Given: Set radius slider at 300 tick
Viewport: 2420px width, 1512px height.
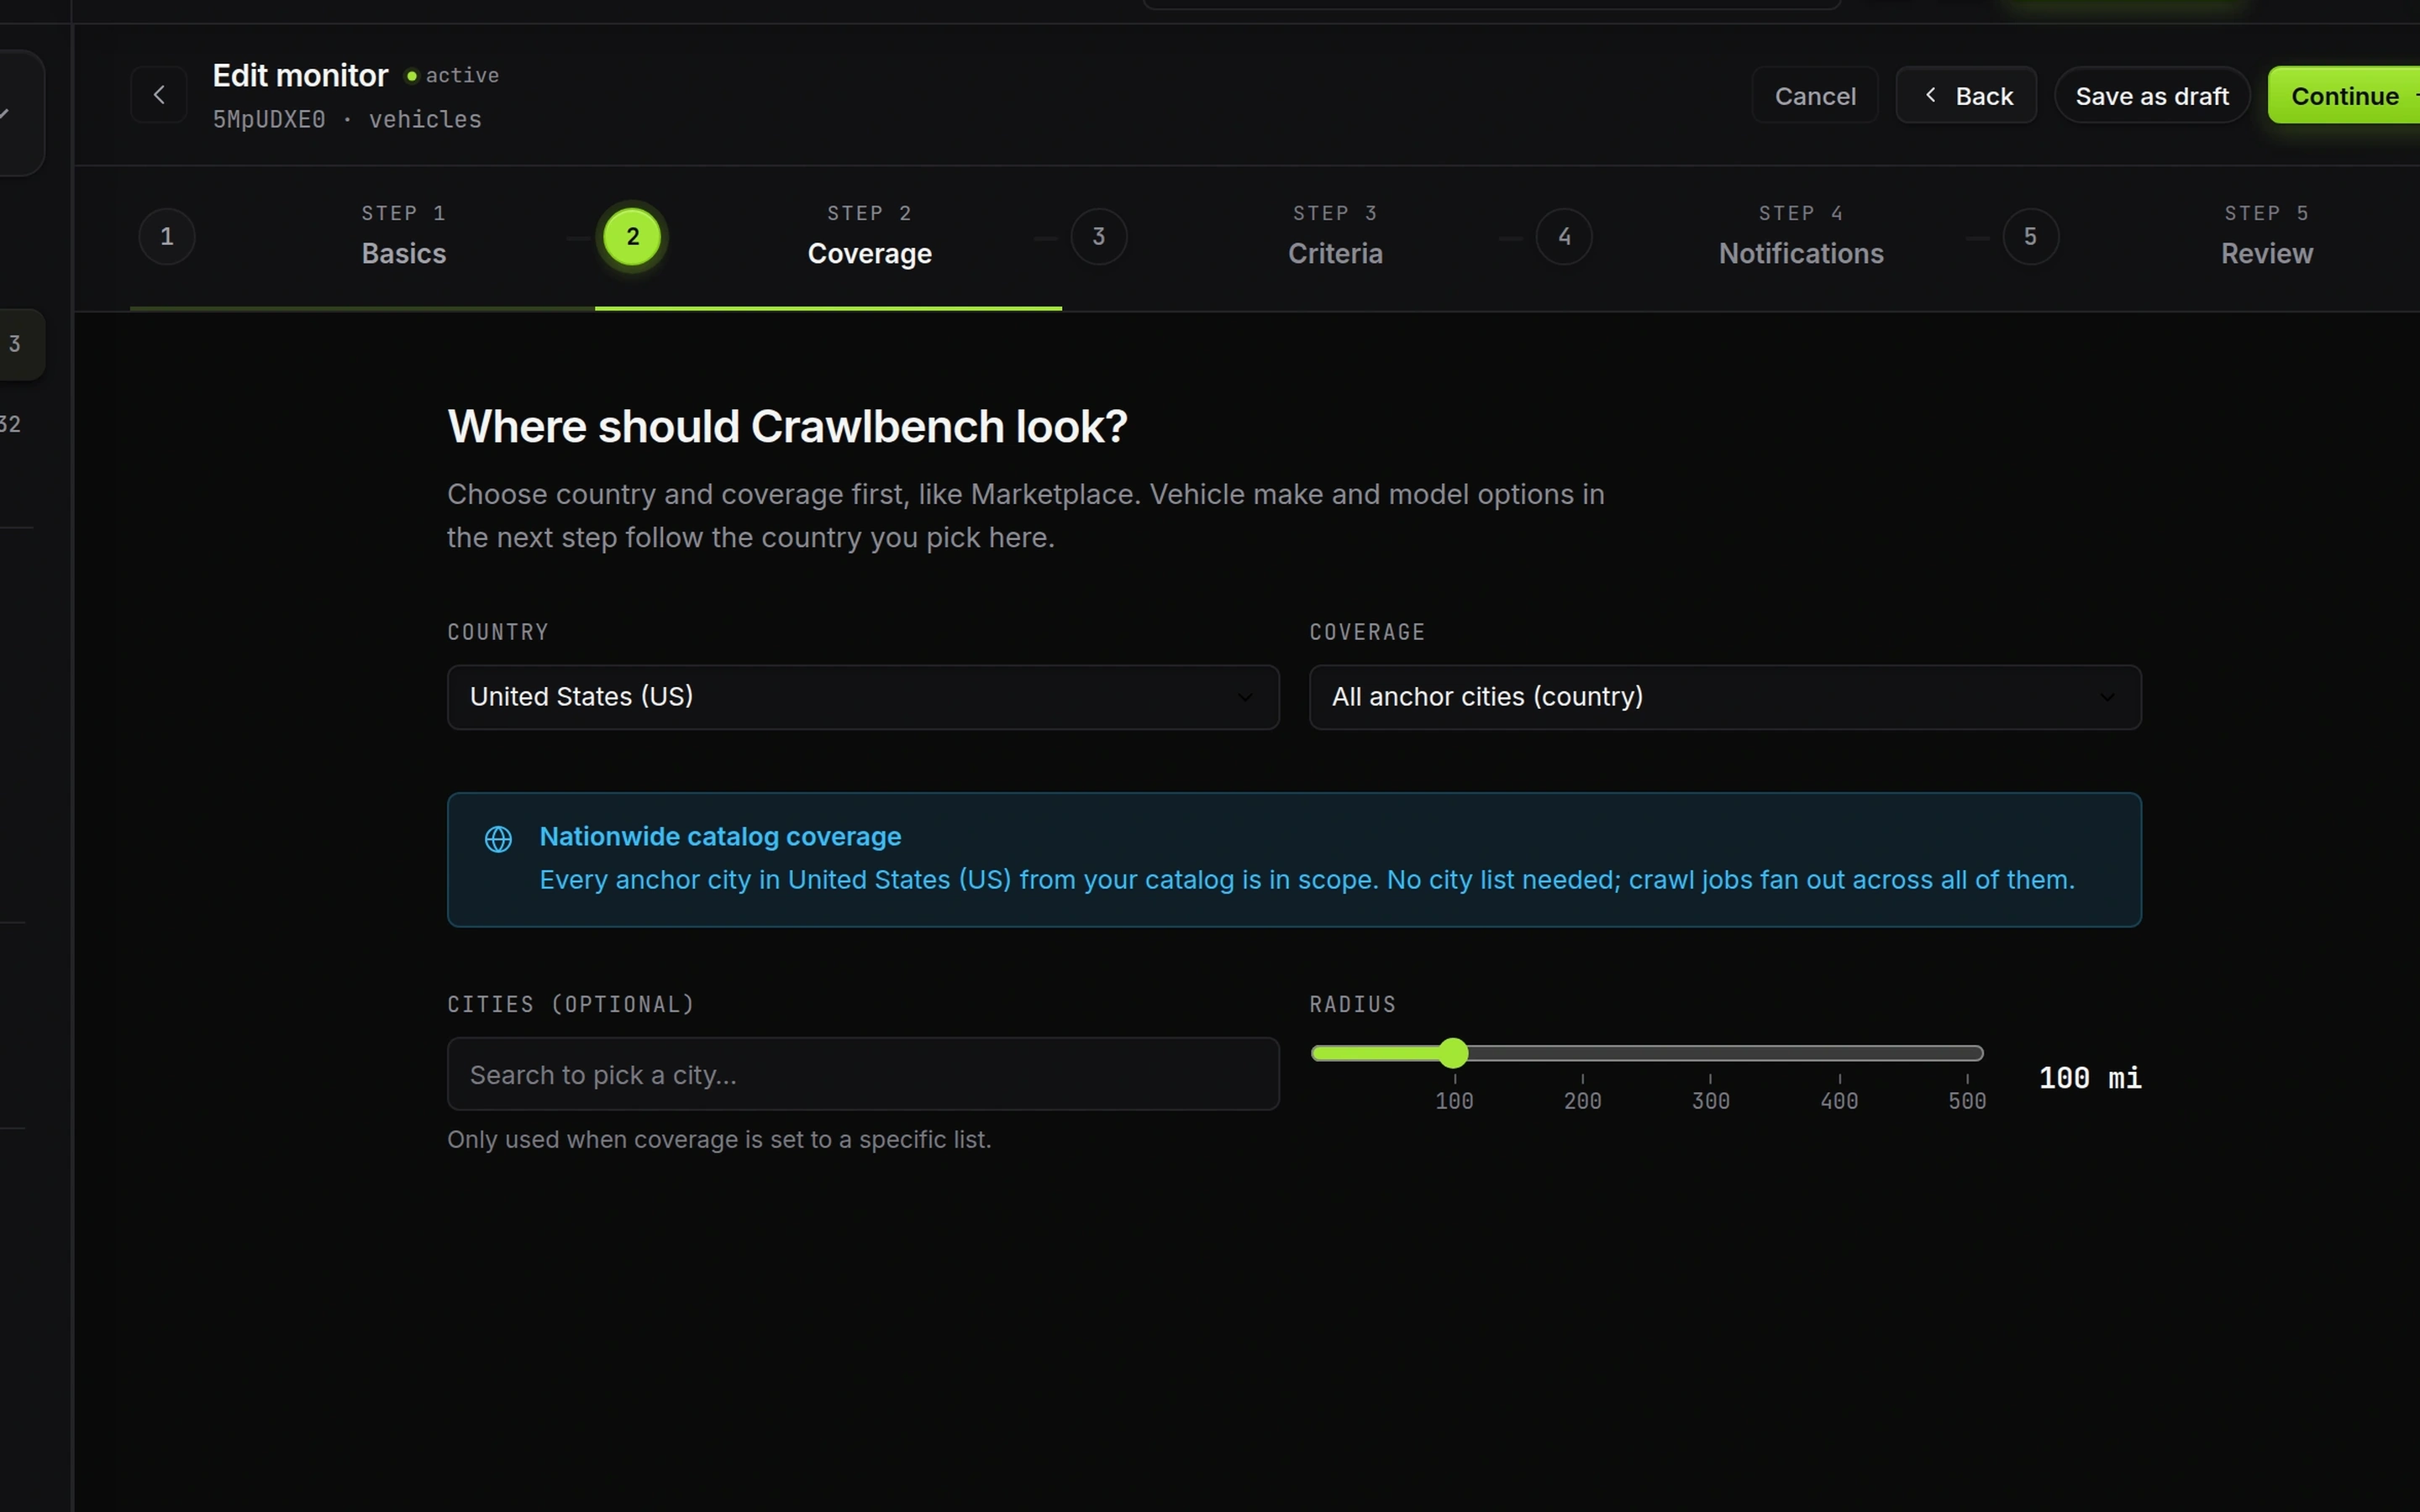Looking at the screenshot, I should click(1711, 1053).
